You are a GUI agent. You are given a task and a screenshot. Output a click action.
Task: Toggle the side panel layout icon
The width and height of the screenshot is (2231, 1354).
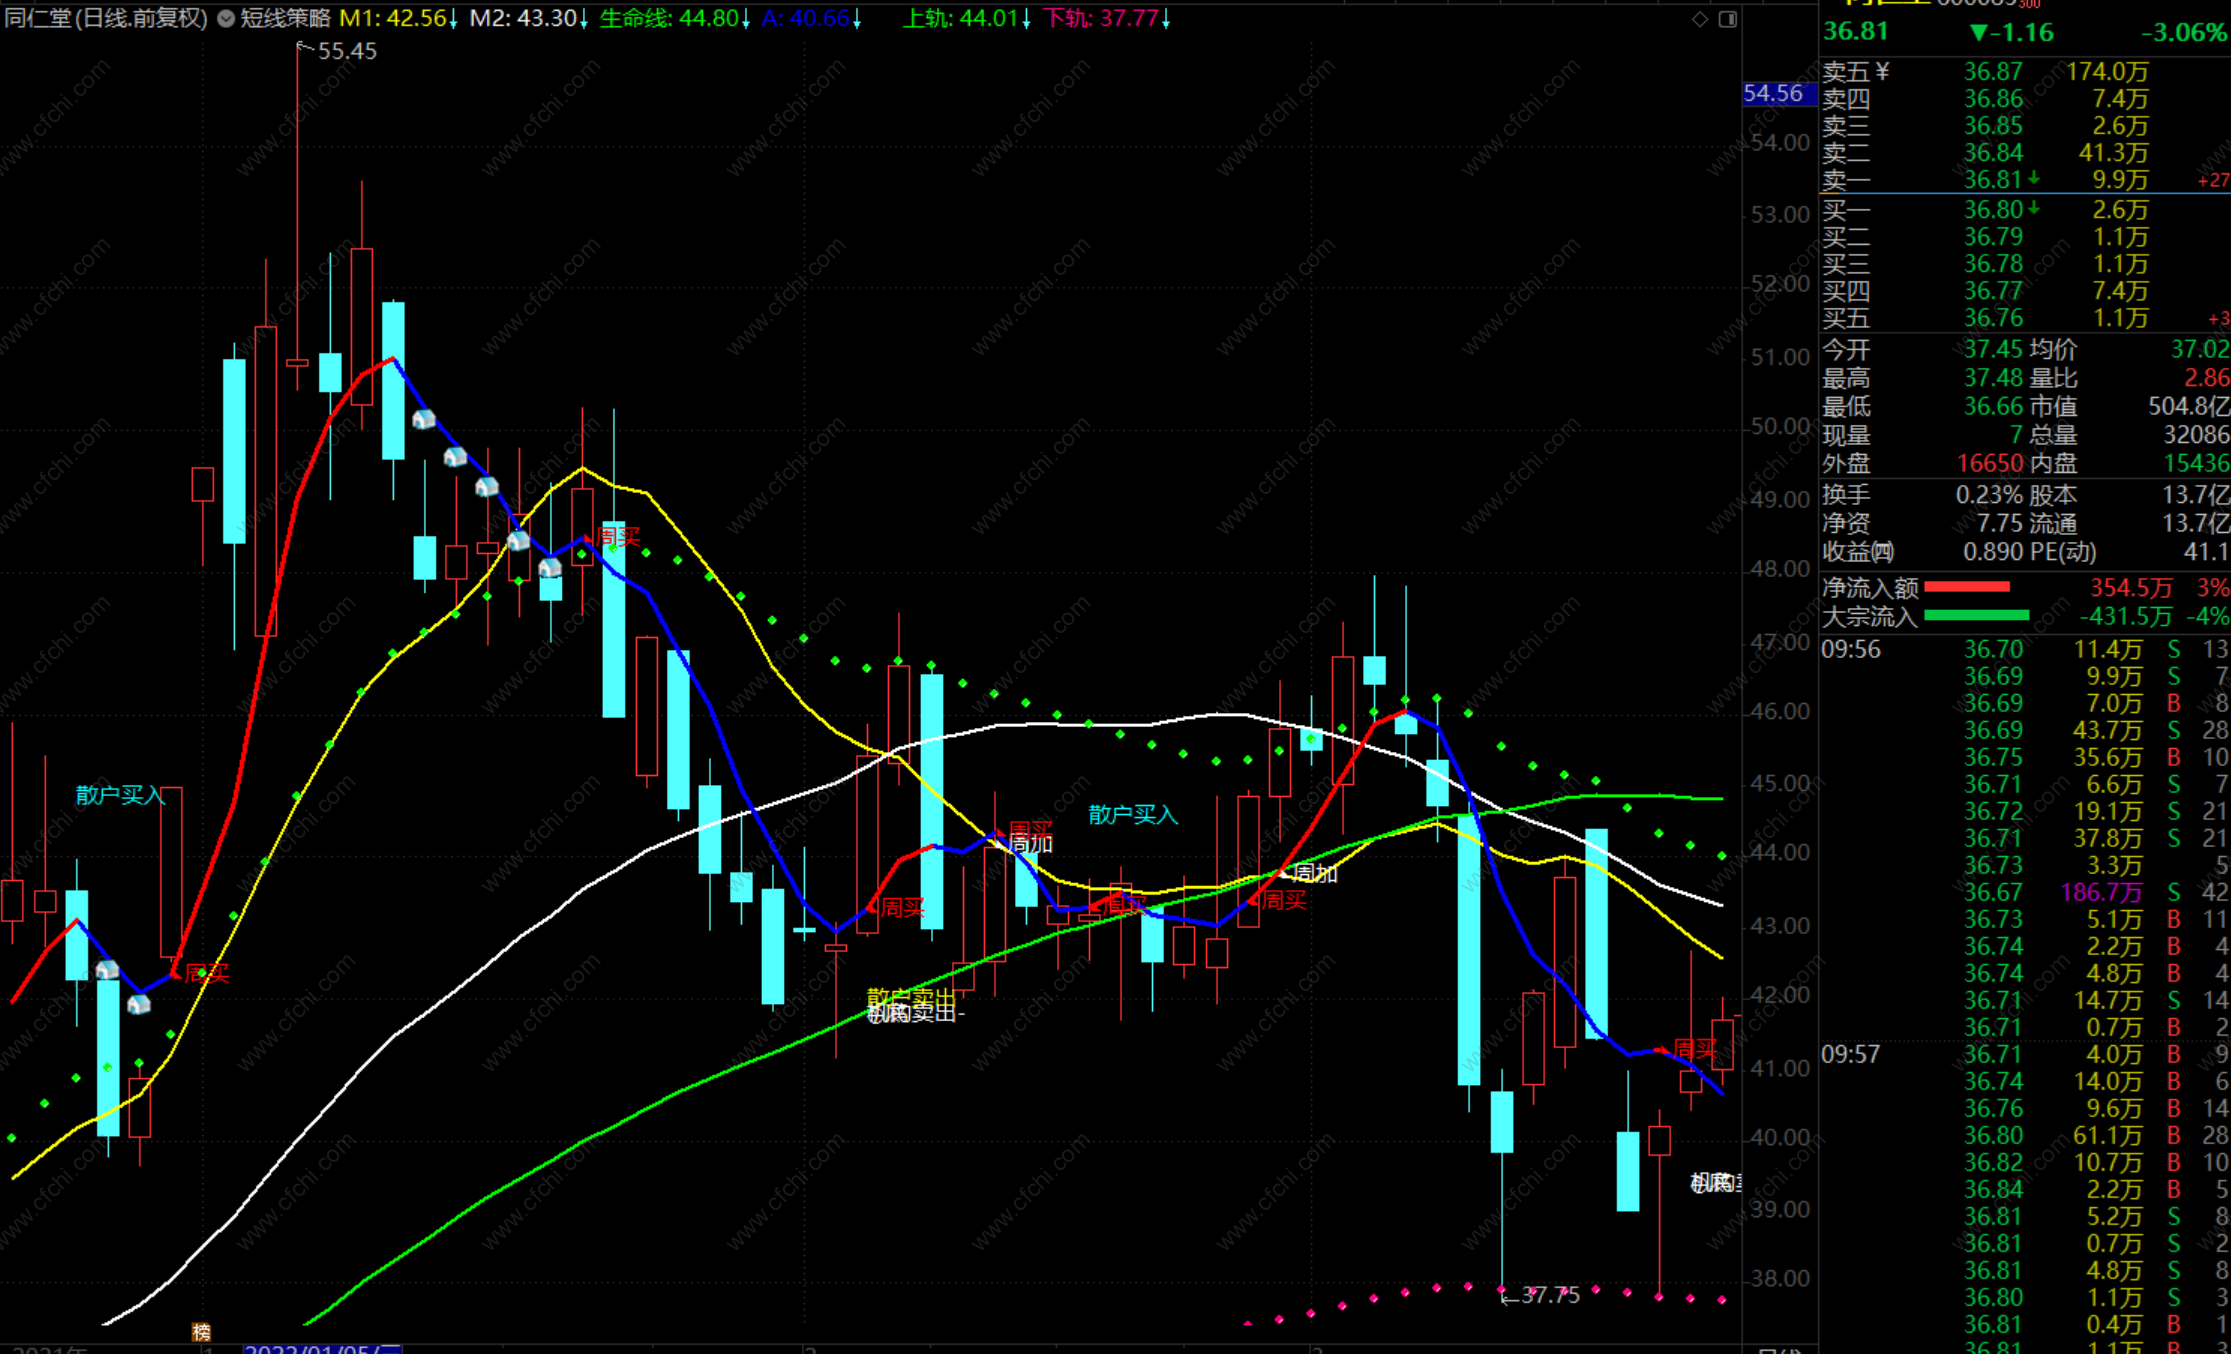[1727, 19]
